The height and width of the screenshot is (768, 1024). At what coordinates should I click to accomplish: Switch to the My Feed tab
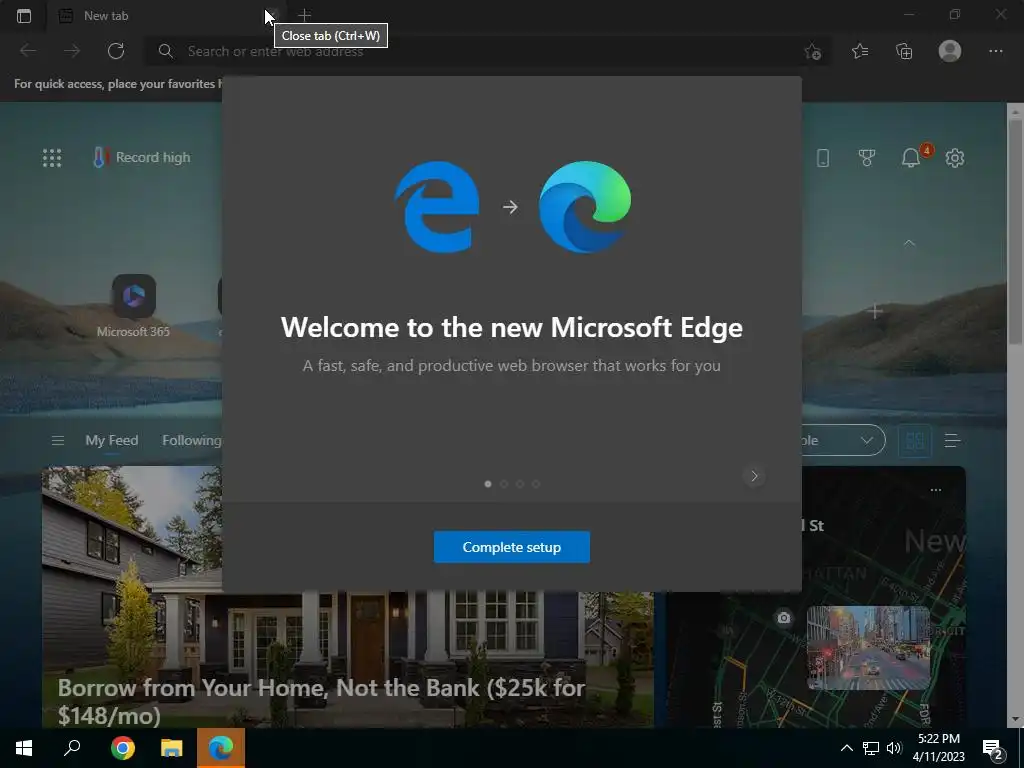[x=112, y=440]
